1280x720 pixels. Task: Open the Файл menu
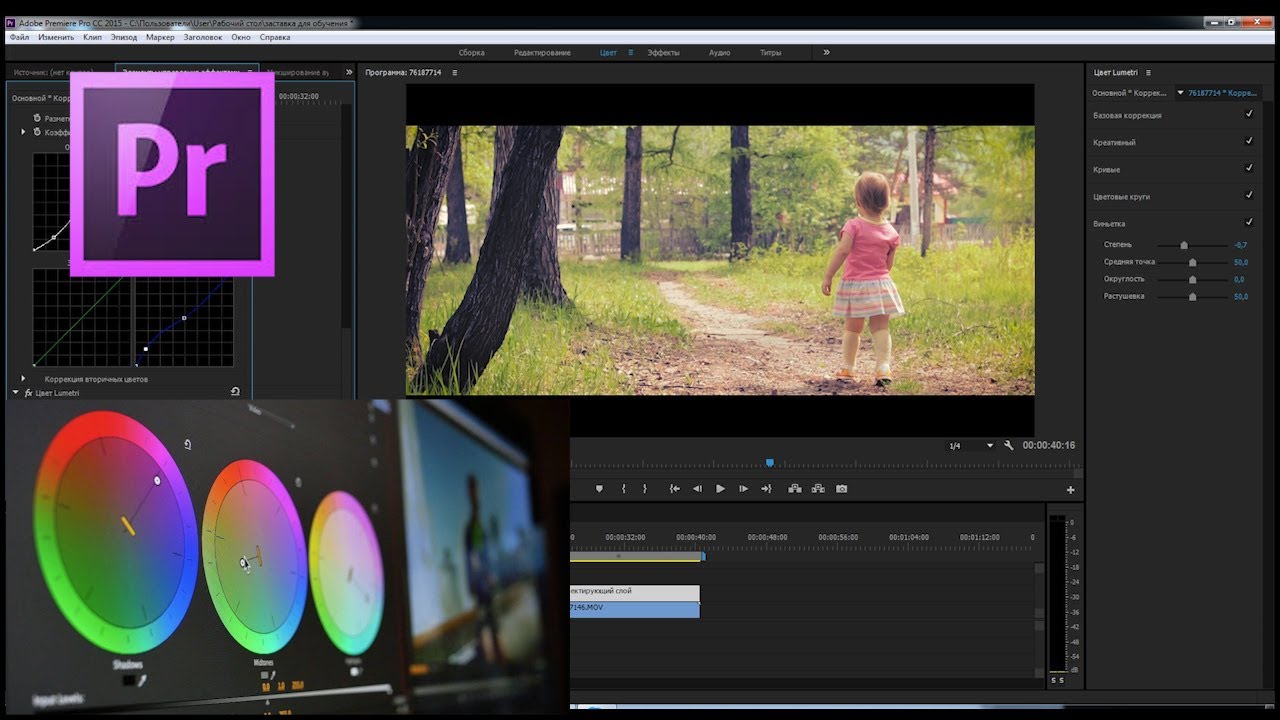tap(19, 37)
